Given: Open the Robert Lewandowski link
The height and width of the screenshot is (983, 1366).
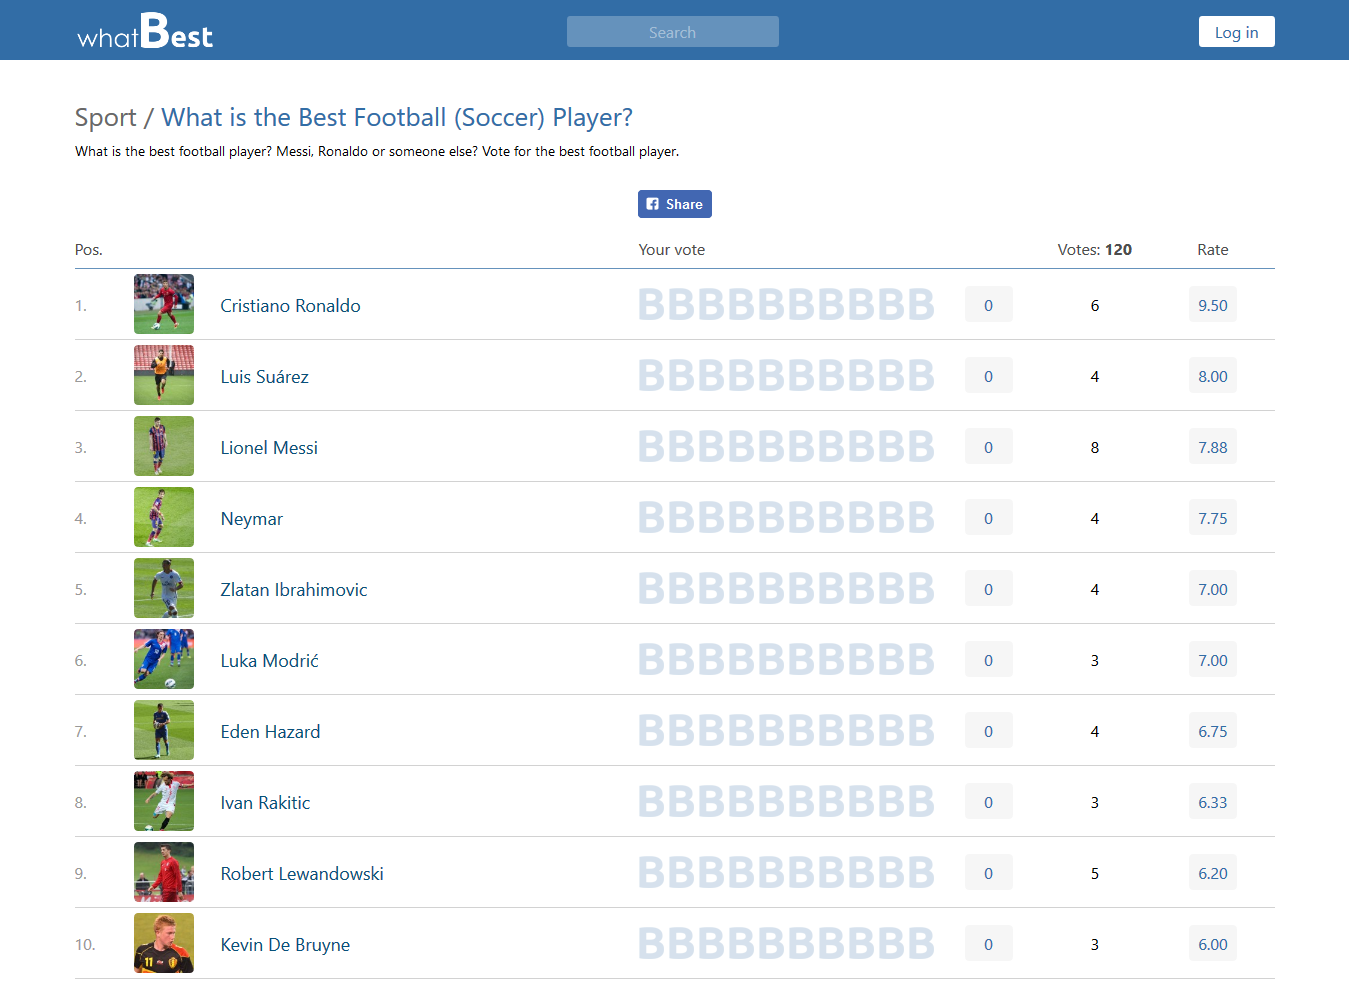Looking at the screenshot, I should pos(302,874).
